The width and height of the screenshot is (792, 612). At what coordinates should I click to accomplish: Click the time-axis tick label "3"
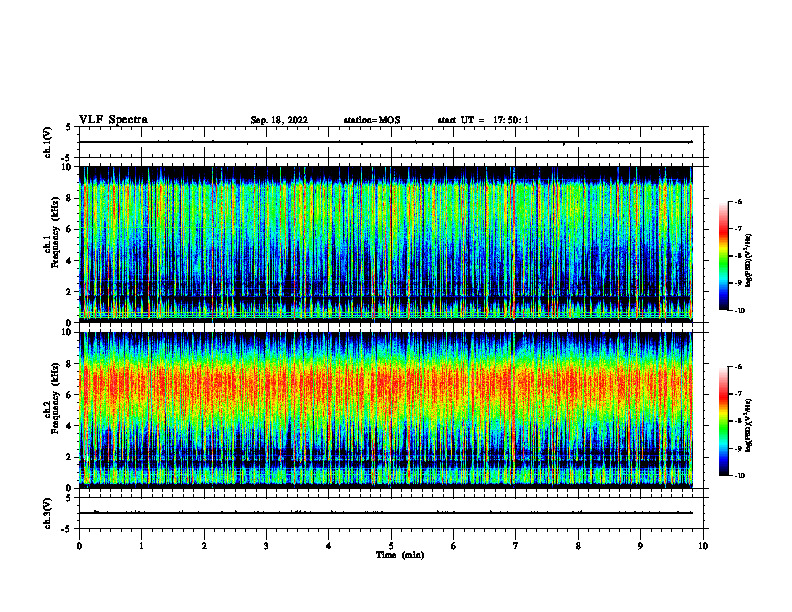tap(266, 546)
